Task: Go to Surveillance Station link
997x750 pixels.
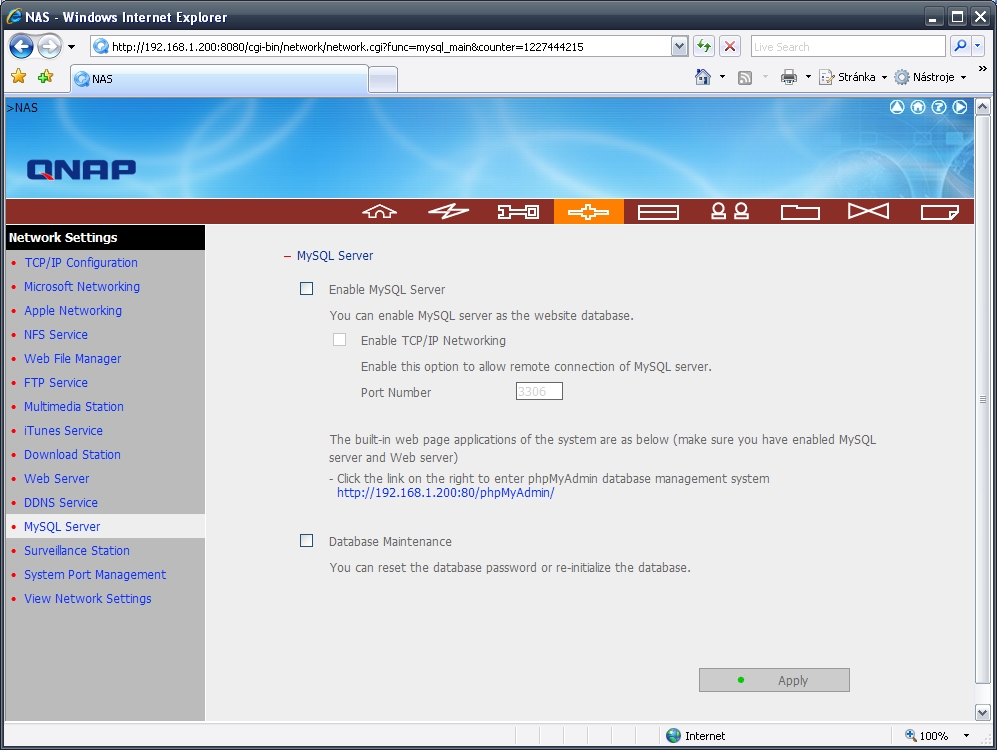Action: (77, 550)
